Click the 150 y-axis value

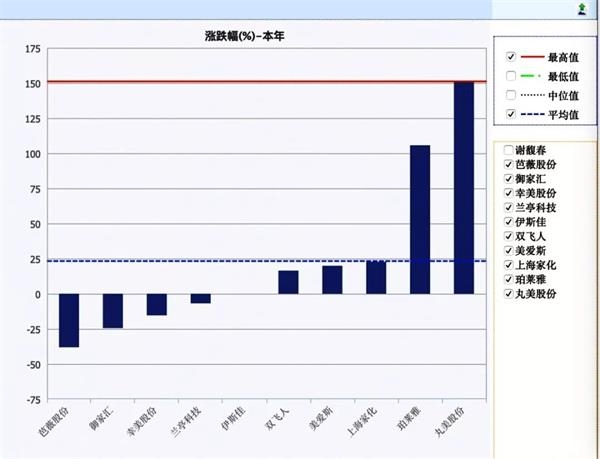coord(33,84)
